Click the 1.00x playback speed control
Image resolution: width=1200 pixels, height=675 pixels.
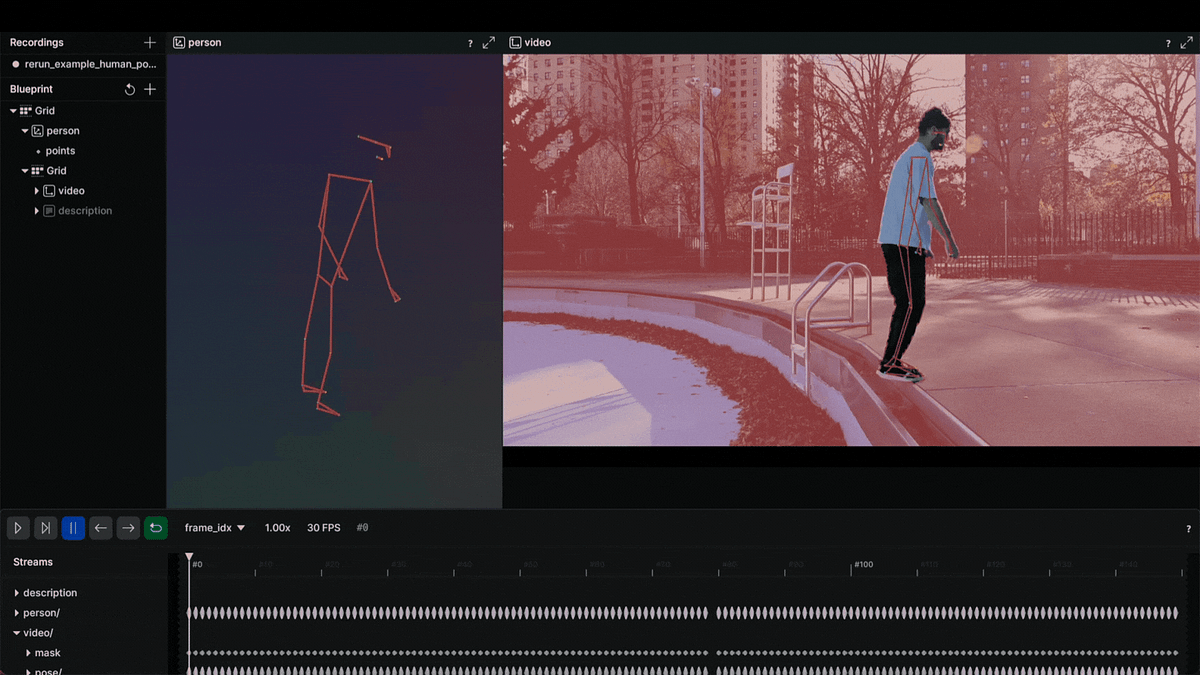(x=277, y=527)
